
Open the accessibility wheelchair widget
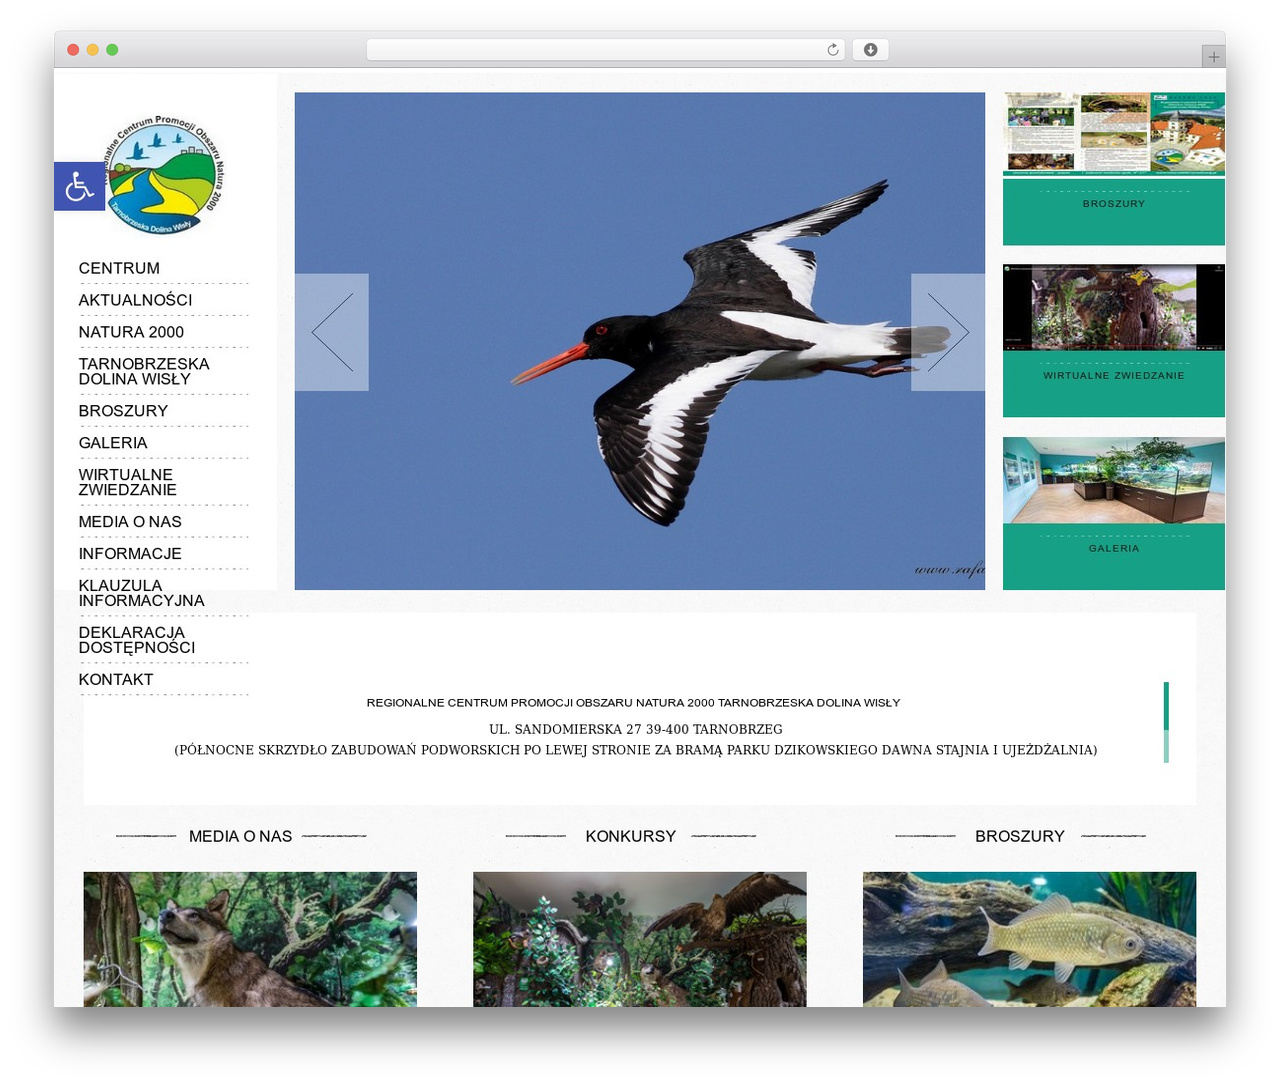tap(79, 186)
